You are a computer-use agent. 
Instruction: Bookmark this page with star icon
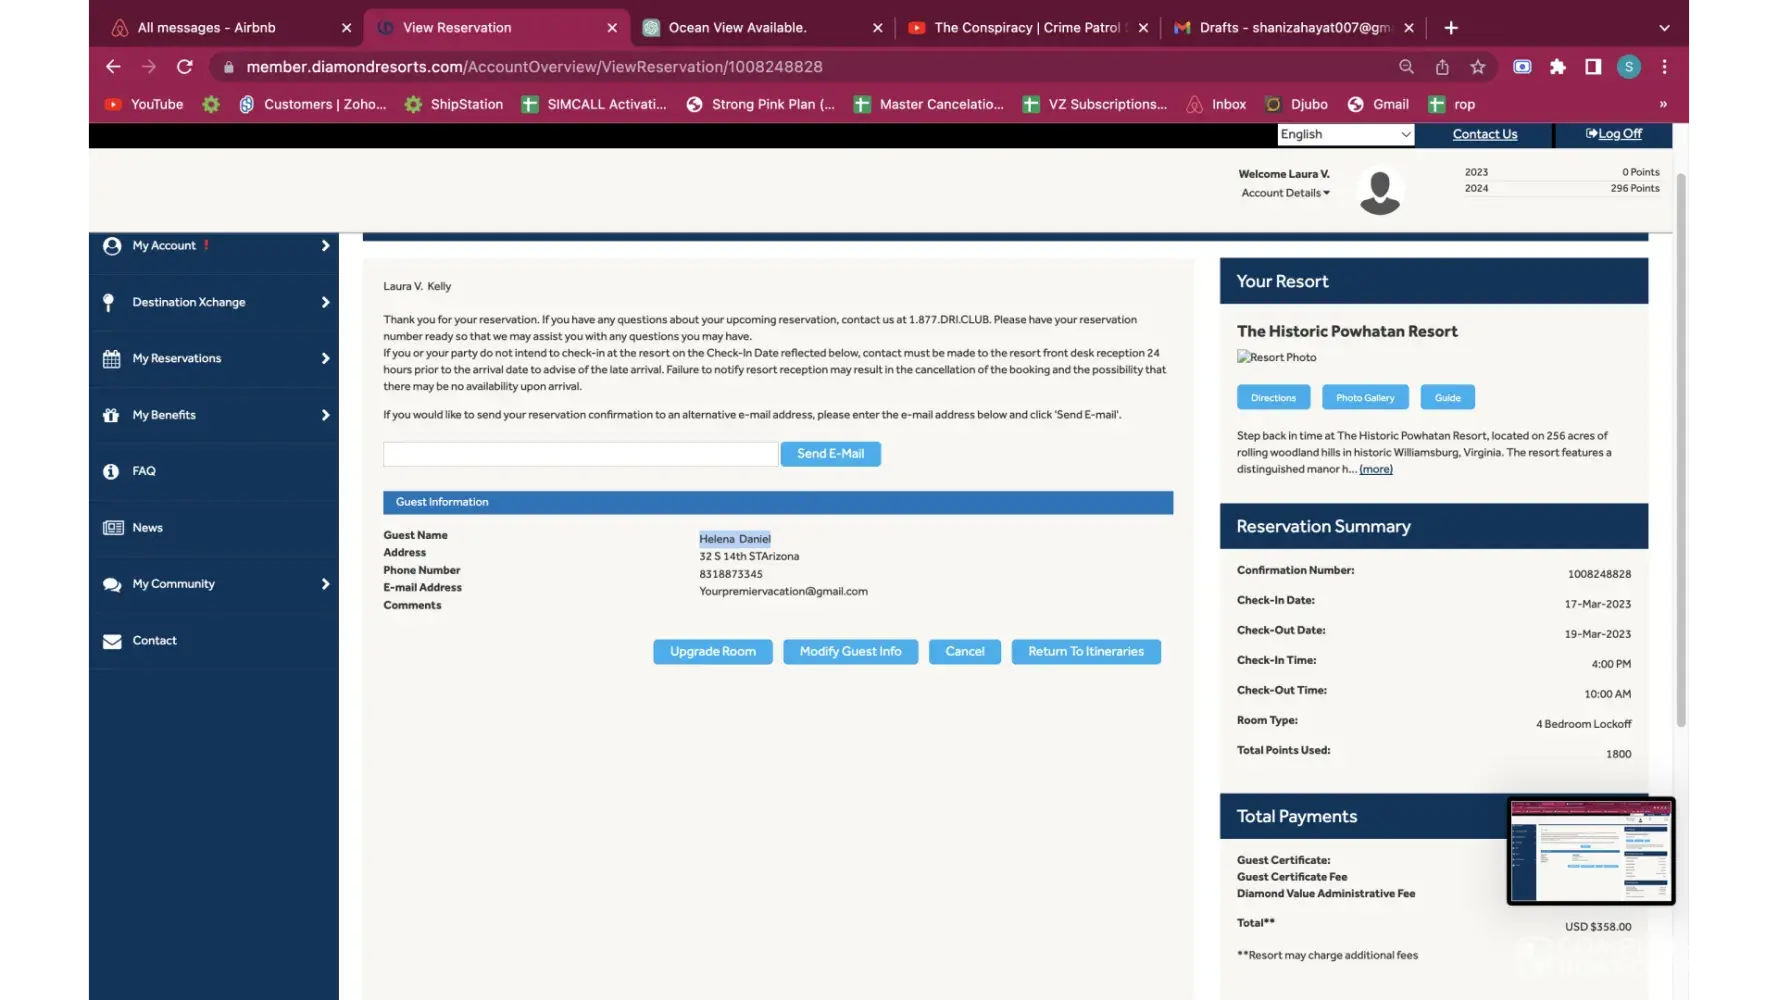(1478, 67)
